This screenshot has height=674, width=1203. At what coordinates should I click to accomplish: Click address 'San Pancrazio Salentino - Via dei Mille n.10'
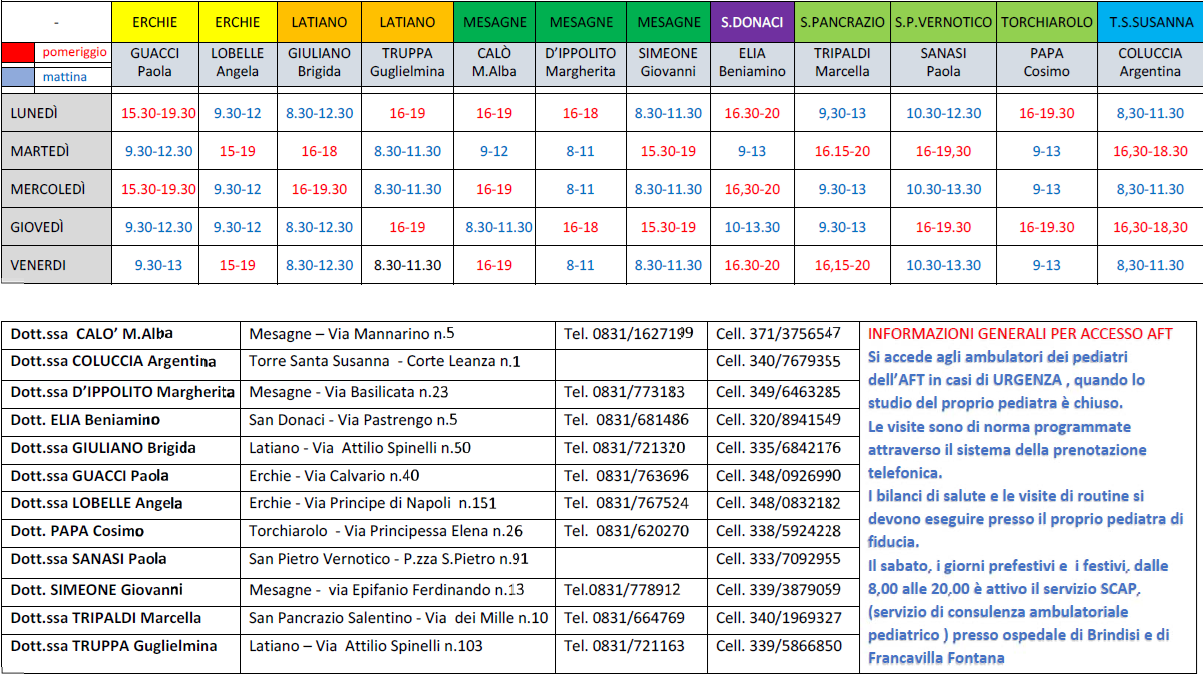click(398, 618)
